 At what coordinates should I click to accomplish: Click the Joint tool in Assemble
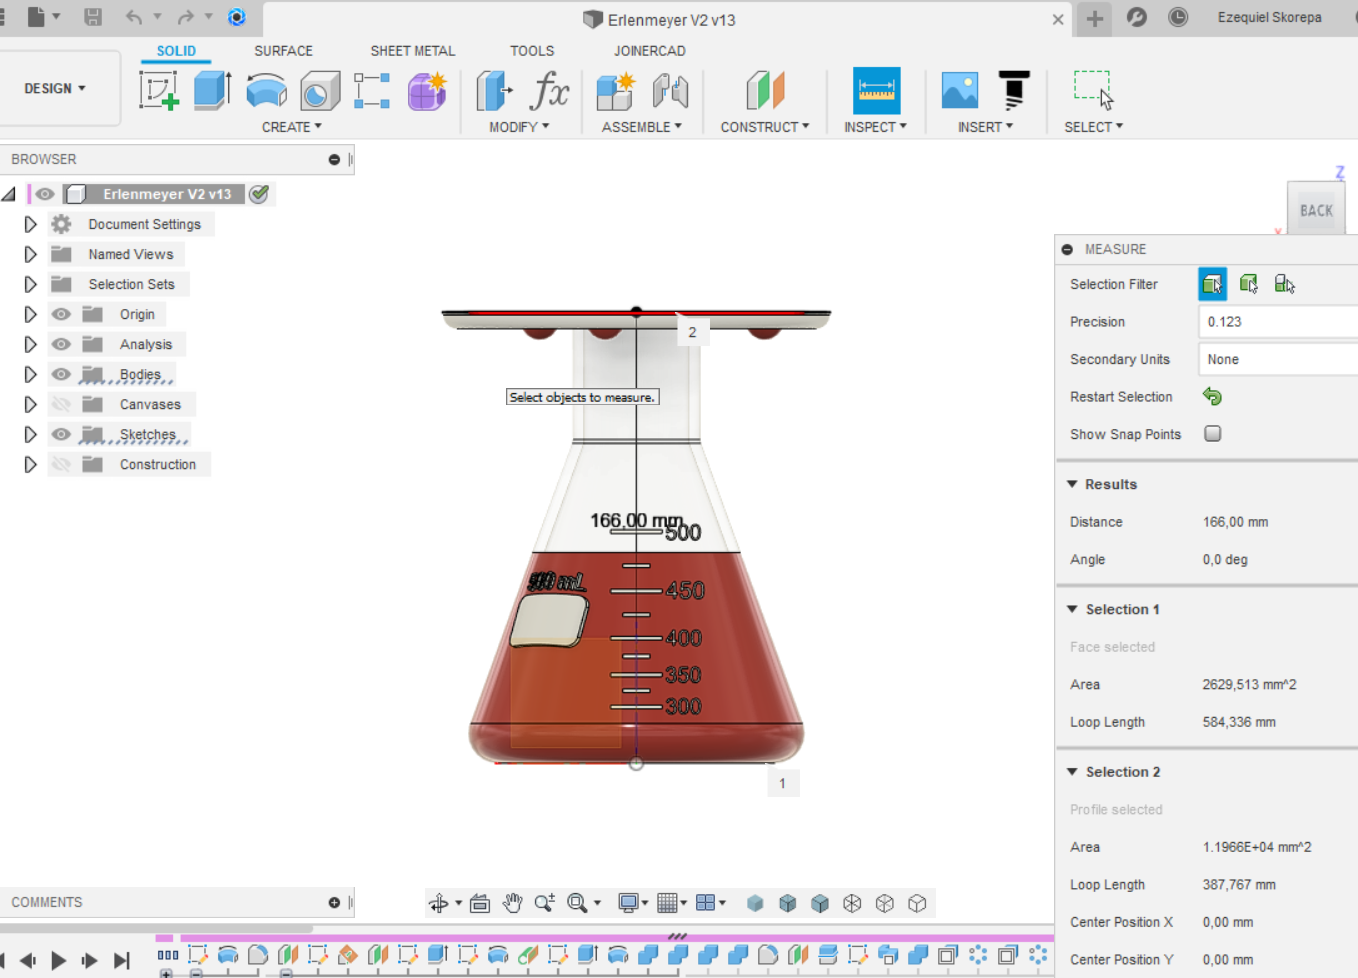[670, 91]
